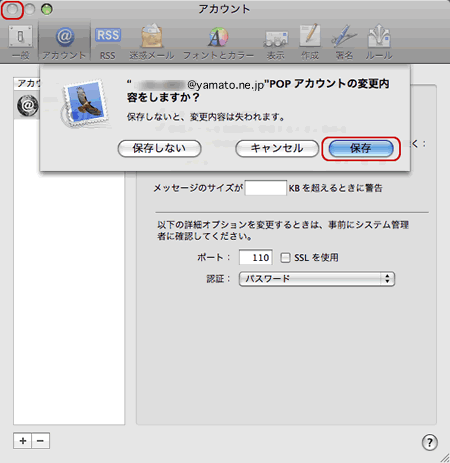
Task: Open the 一般 (General) preferences pane
Action: (20, 42)
